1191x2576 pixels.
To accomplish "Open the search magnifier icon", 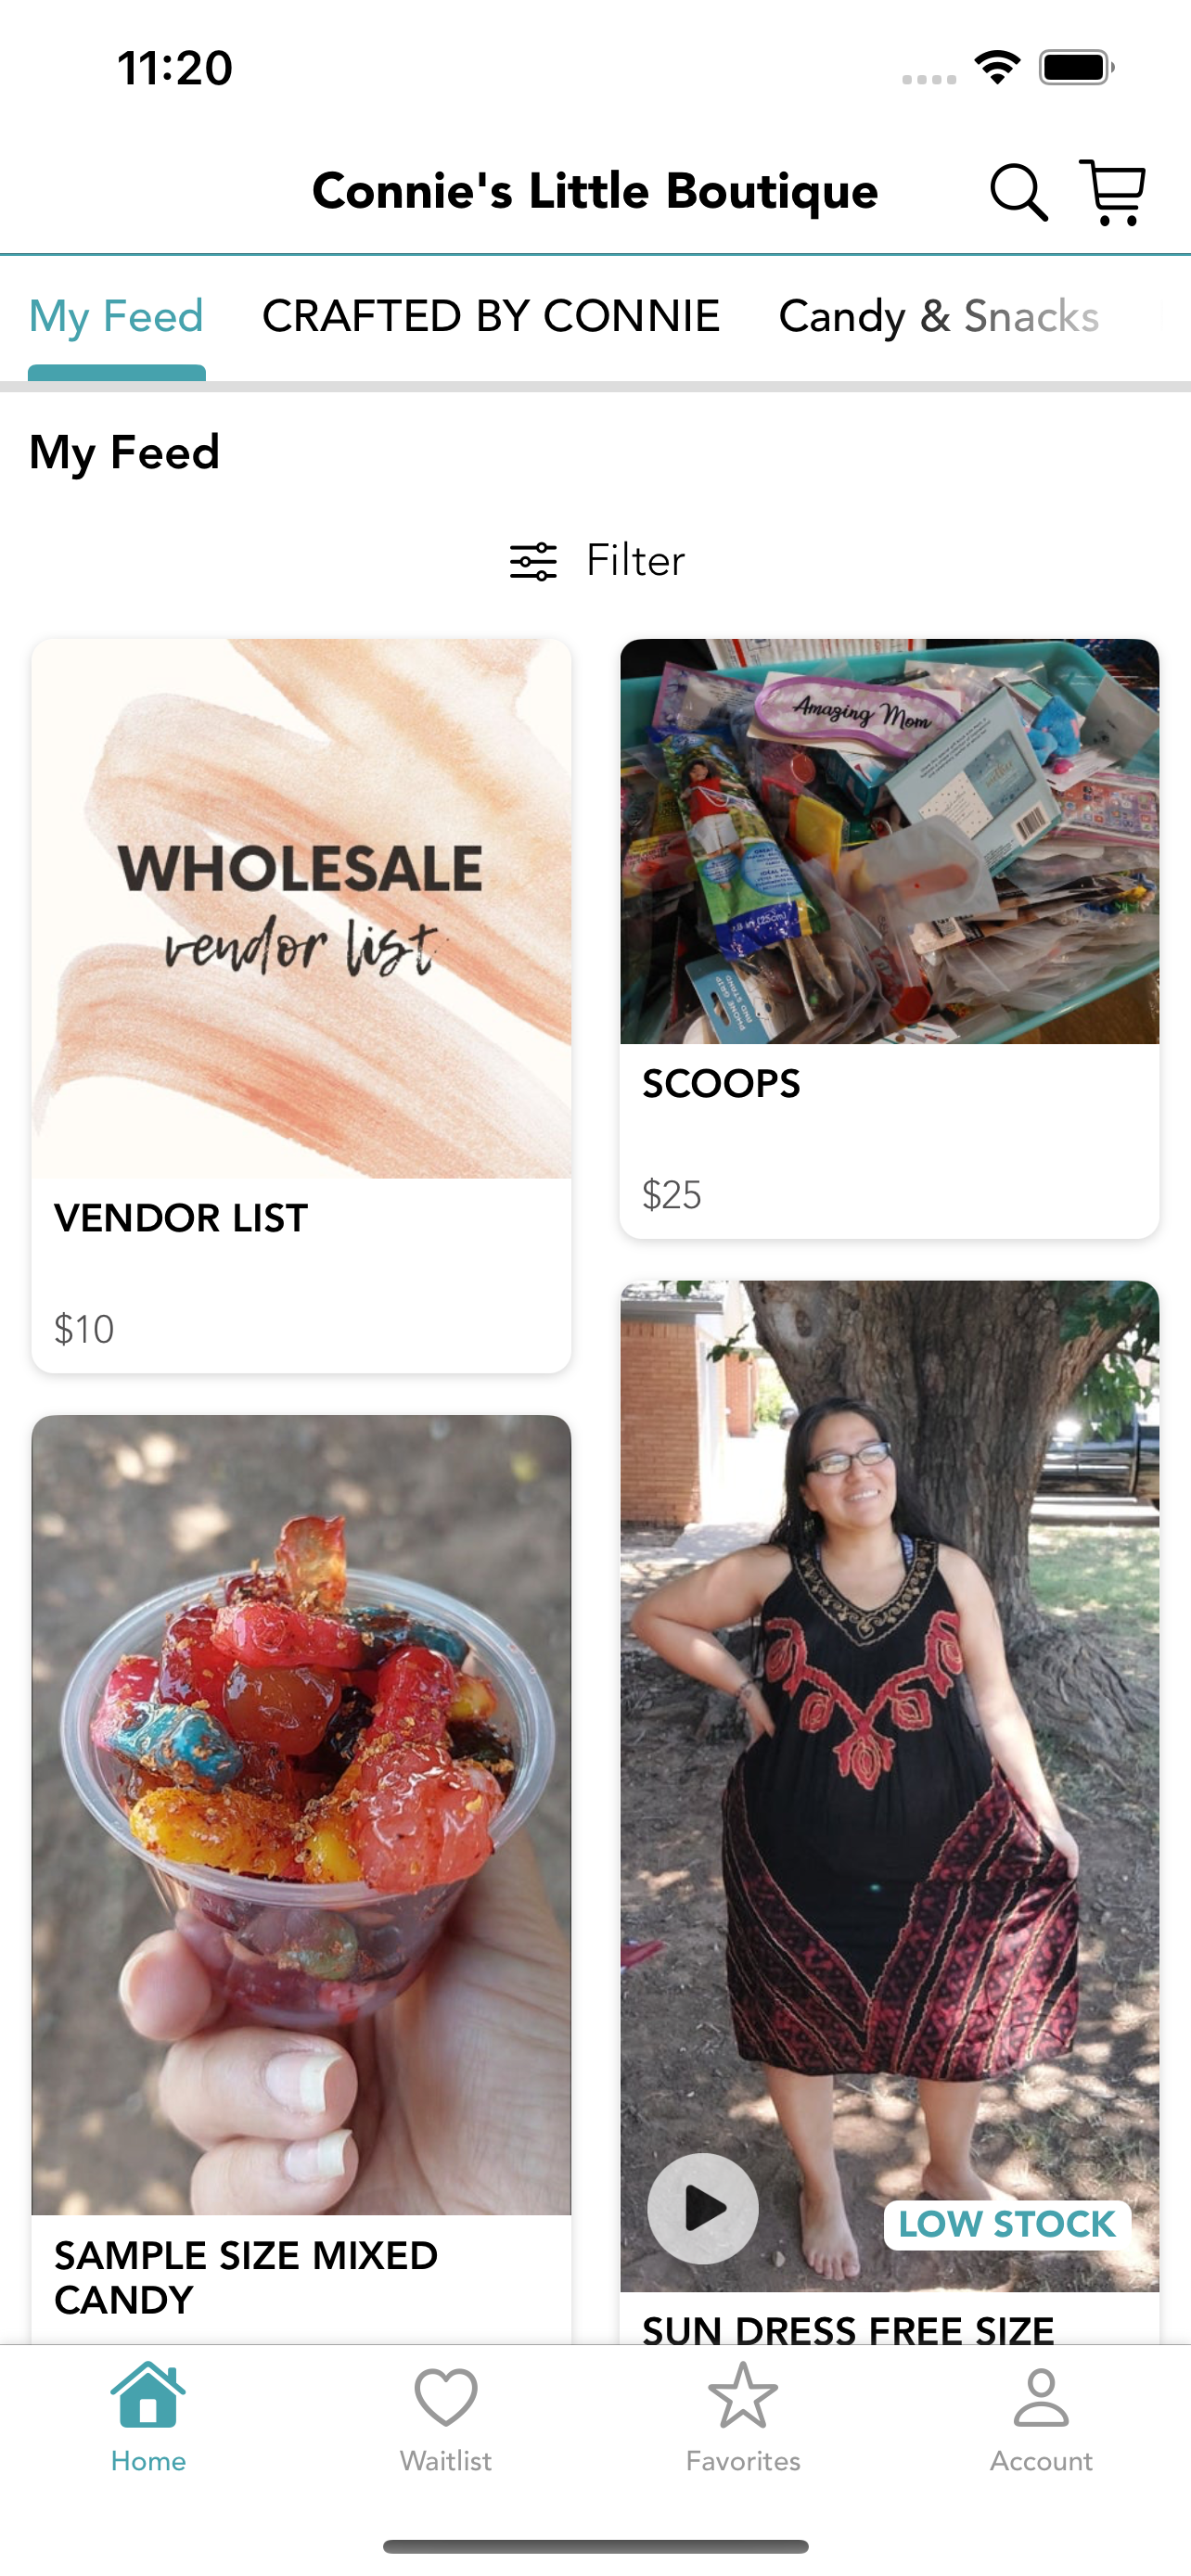I will point(1018,192).
